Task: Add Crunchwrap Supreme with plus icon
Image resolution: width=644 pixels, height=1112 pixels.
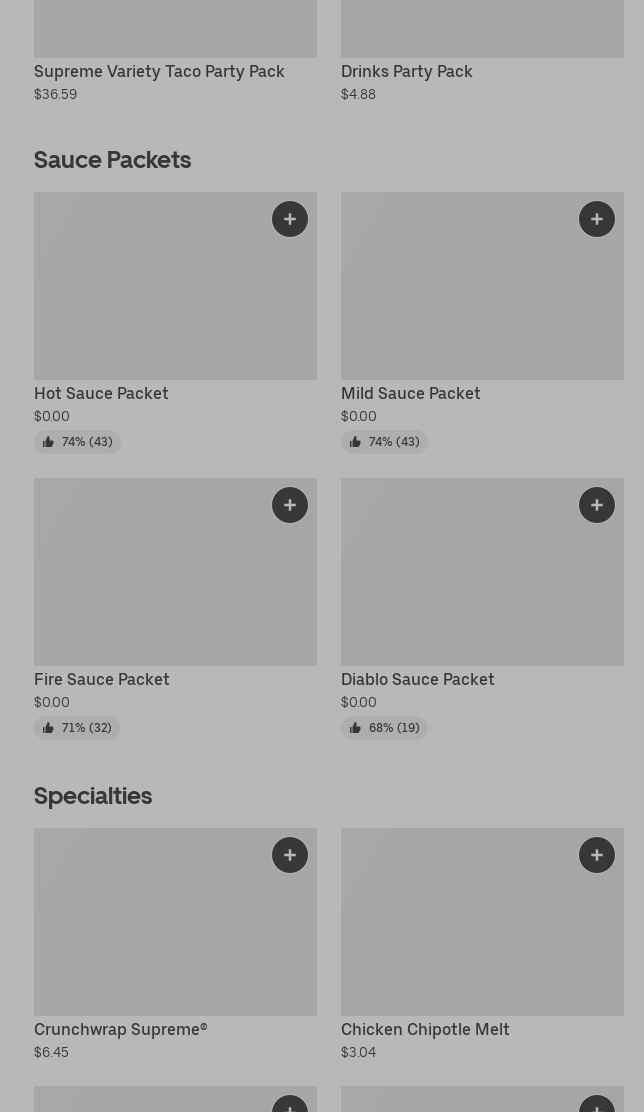Action: 290,855
